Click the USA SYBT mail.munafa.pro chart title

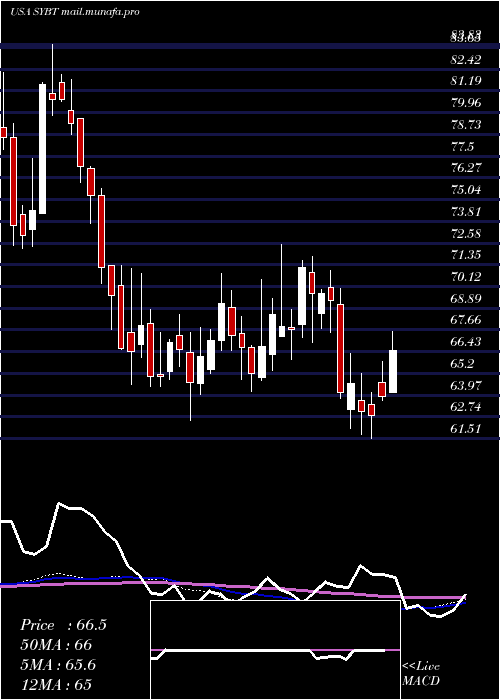[75, 12]
